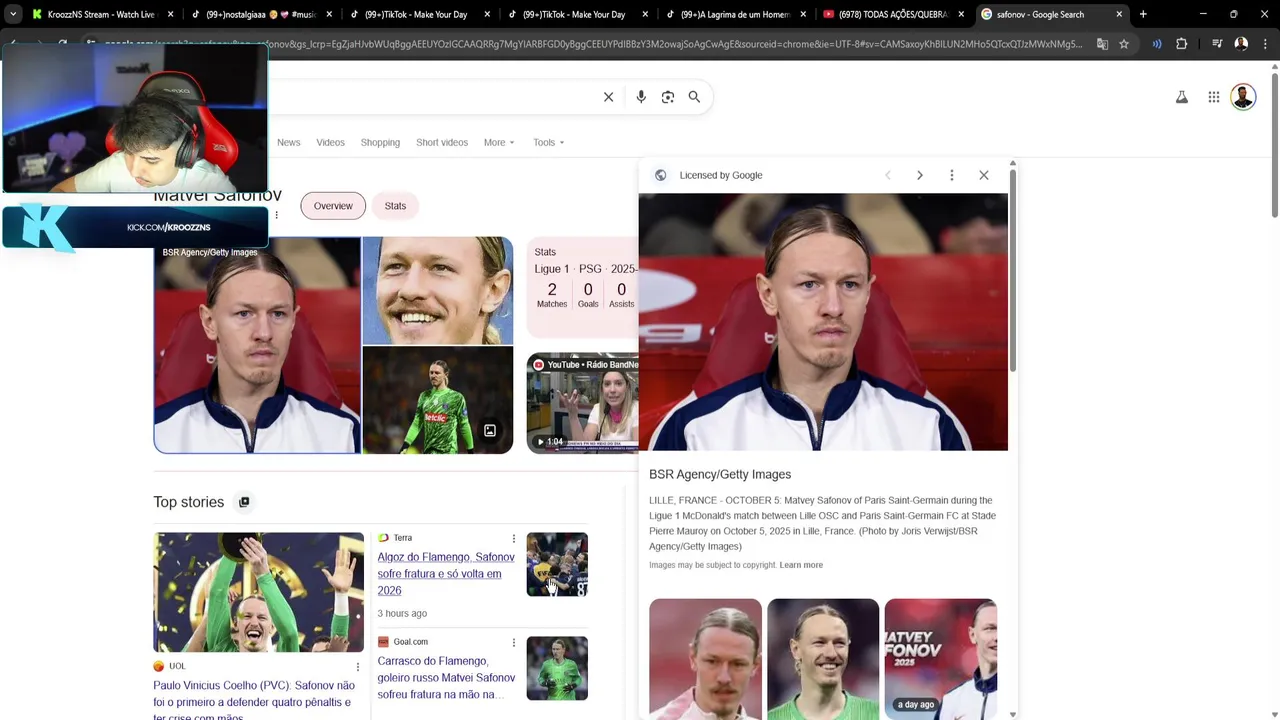The image size is (1280, 720).
Task: Open first related Safonov pink-background image
Action: tap(705, 659)
